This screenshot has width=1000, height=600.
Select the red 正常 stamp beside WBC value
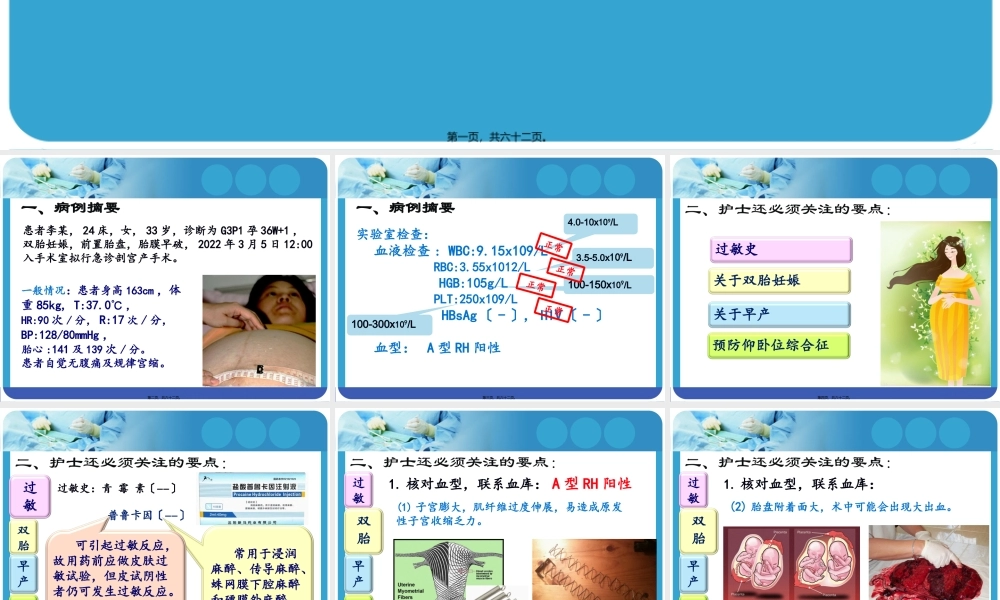pos(551,243)
